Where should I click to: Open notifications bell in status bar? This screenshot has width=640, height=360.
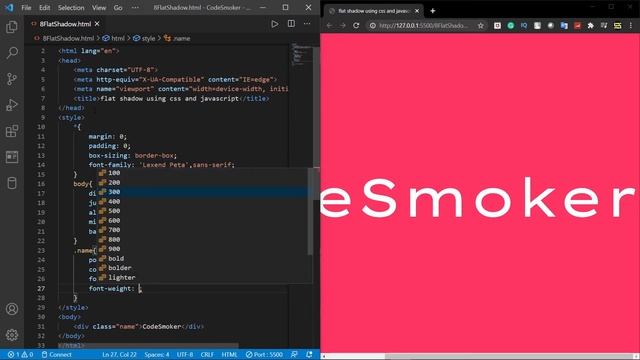pos(309,354)
